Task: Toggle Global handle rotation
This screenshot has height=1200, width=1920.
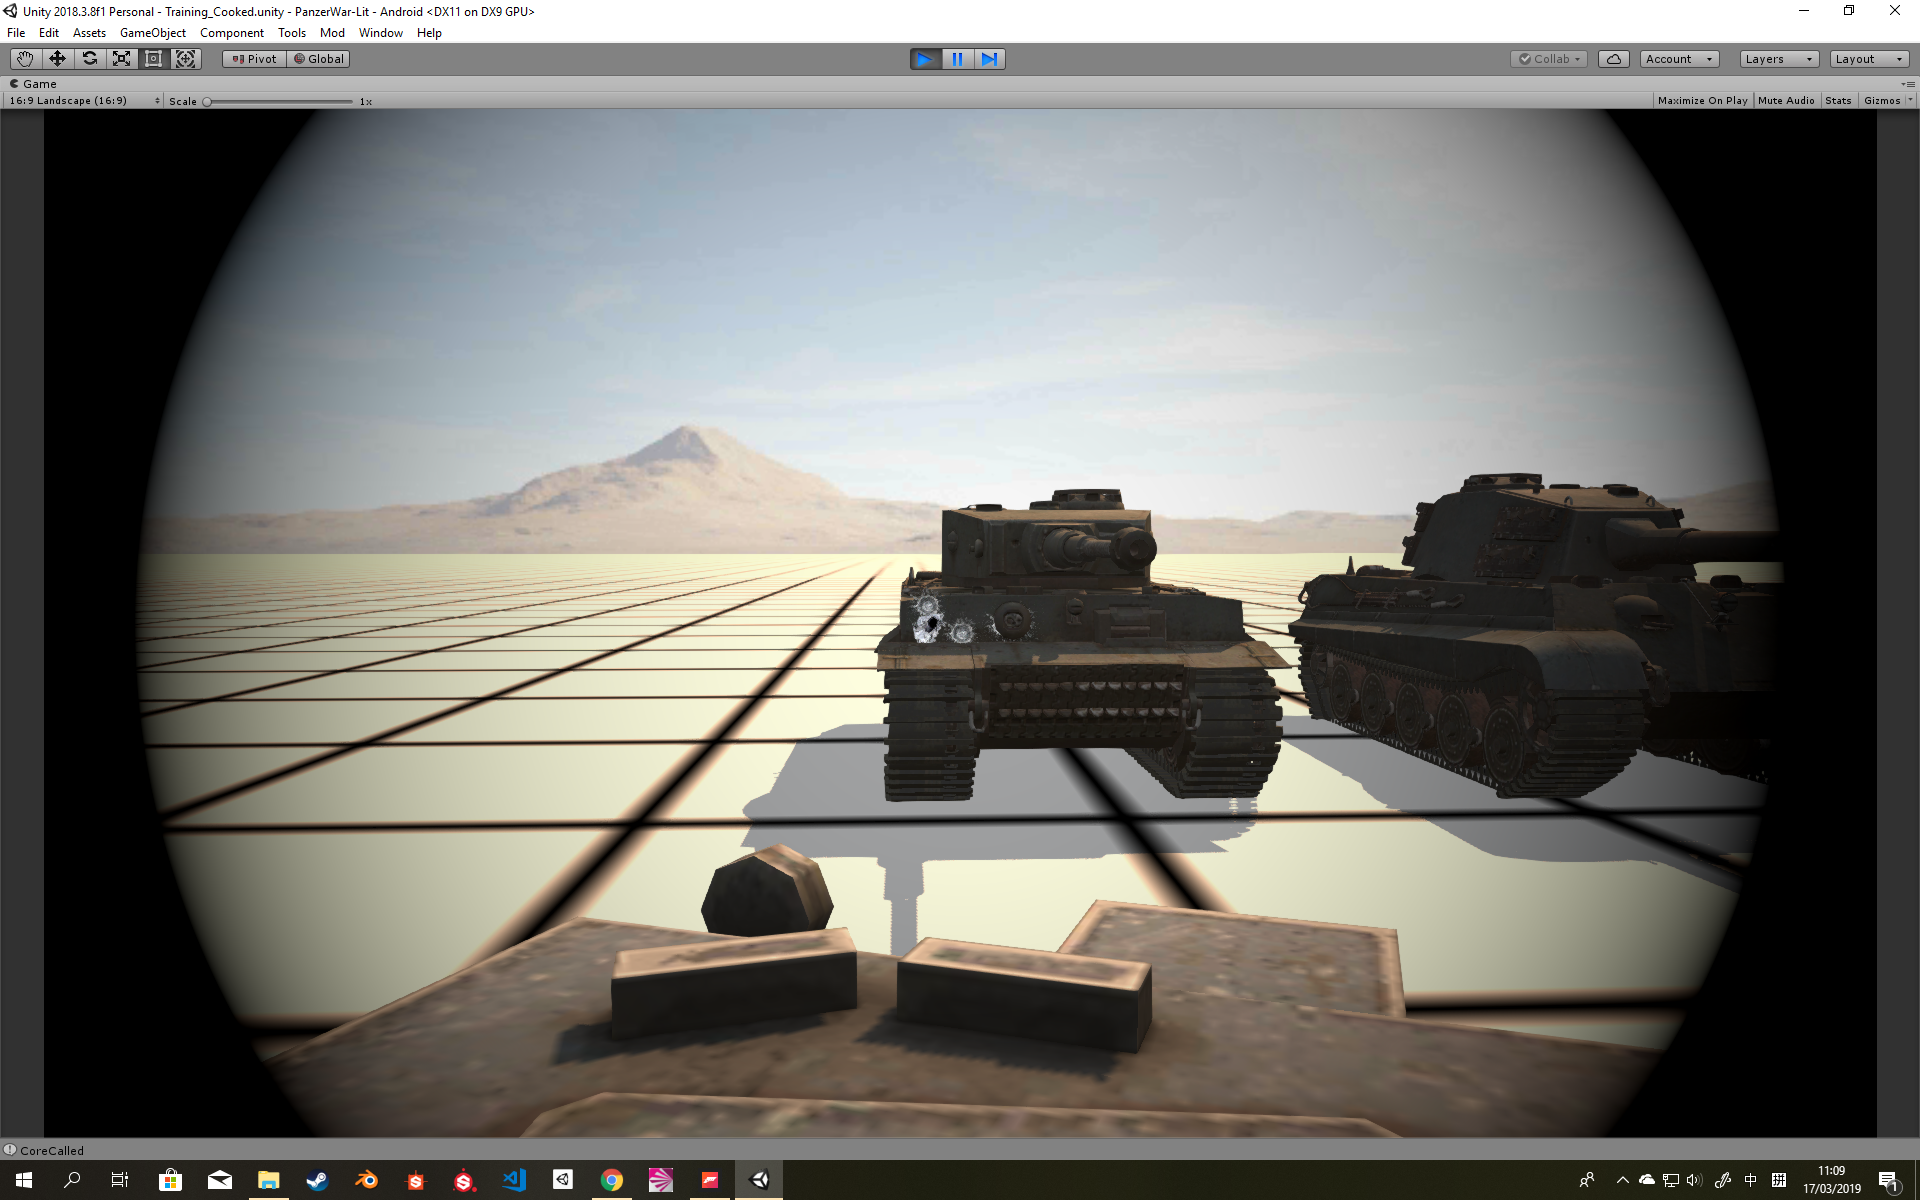Action: point(318,59)
